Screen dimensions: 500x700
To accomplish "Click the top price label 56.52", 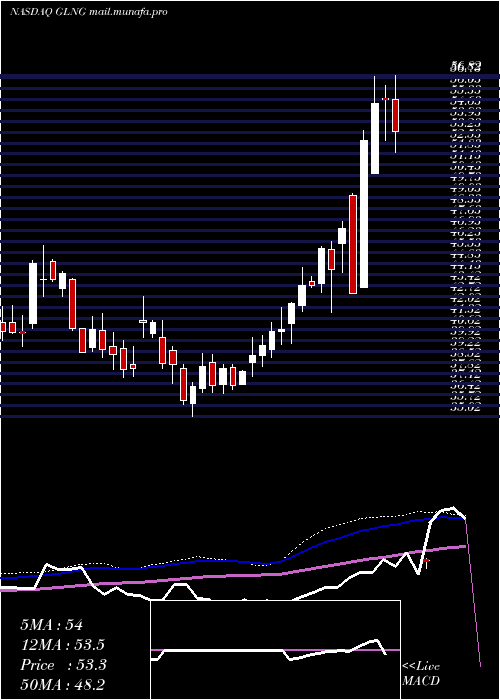I will (465, 67).
